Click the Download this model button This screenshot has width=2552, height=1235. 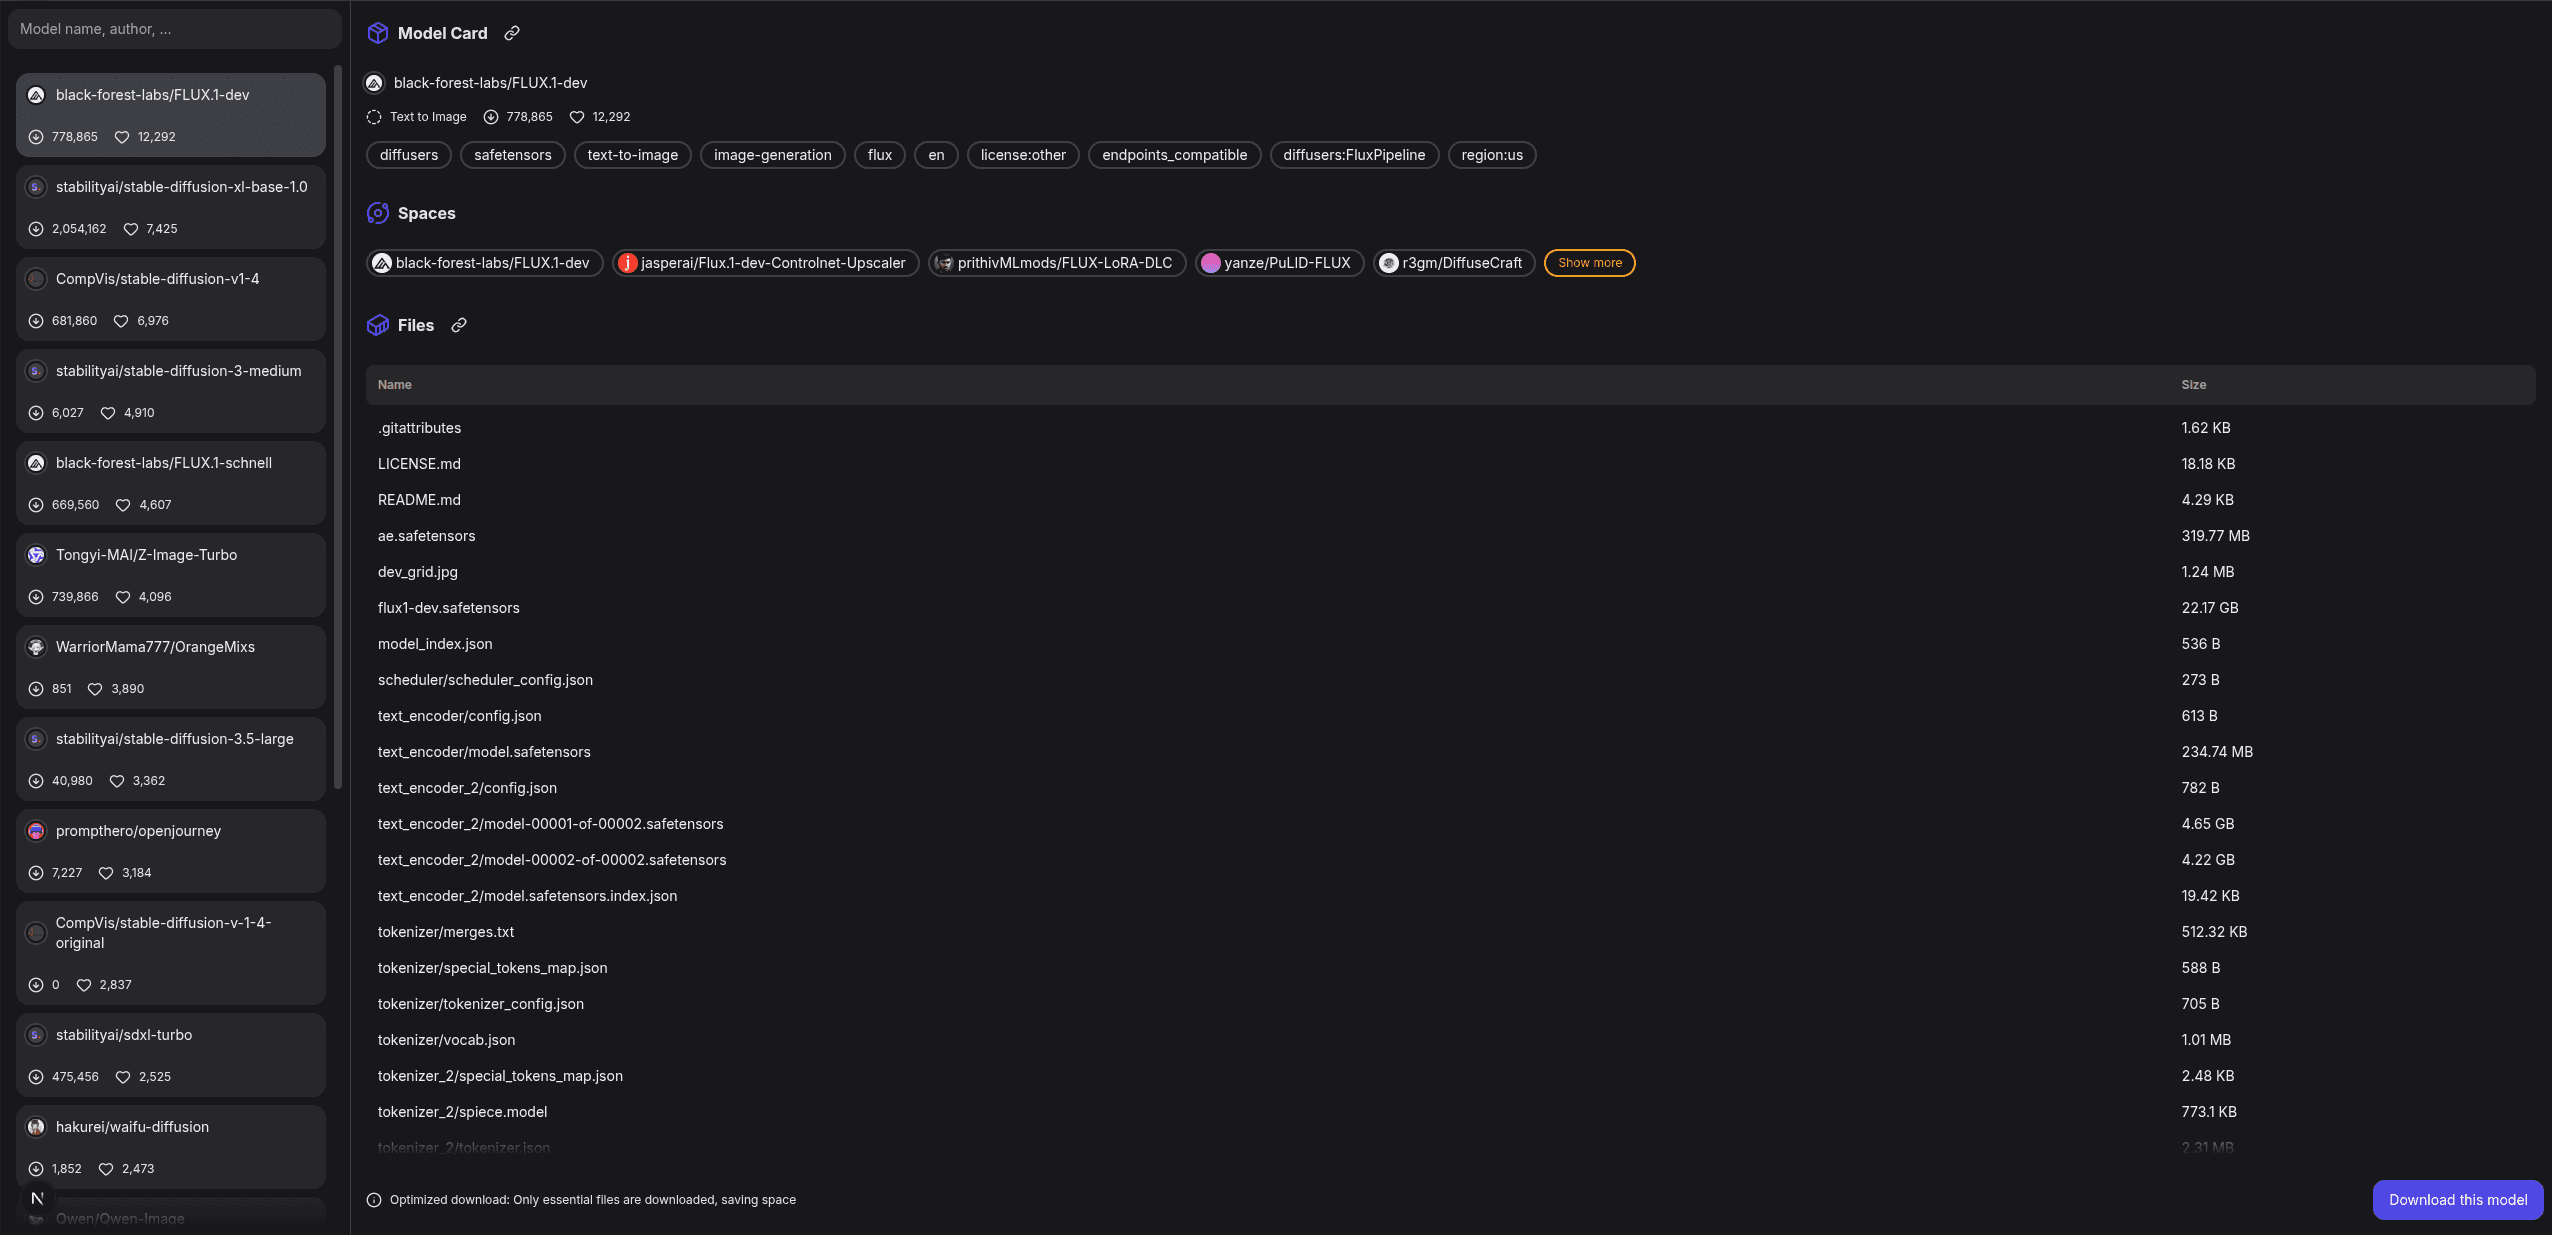click(2457, 1199)
